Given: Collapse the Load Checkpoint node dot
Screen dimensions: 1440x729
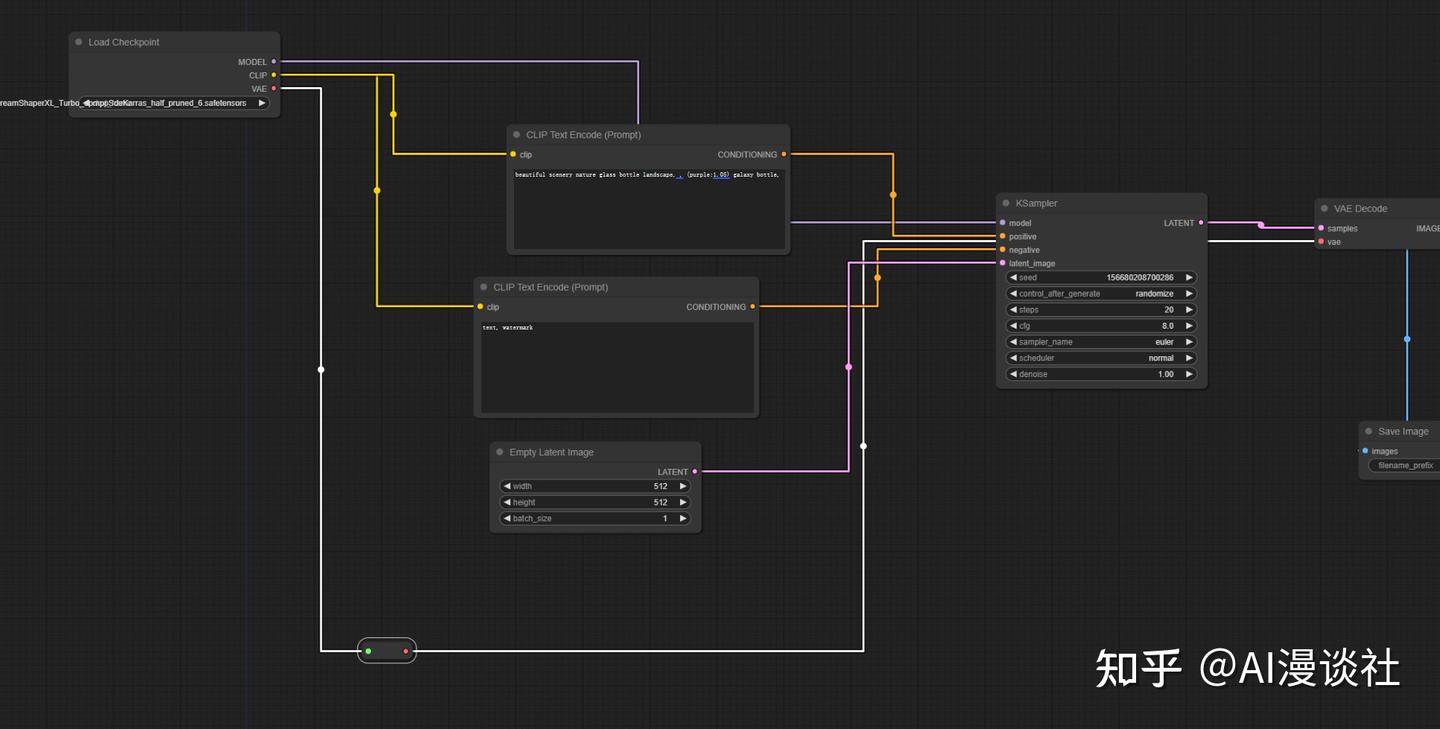Looking at the screenshot, I should click(x=79, y=42).
